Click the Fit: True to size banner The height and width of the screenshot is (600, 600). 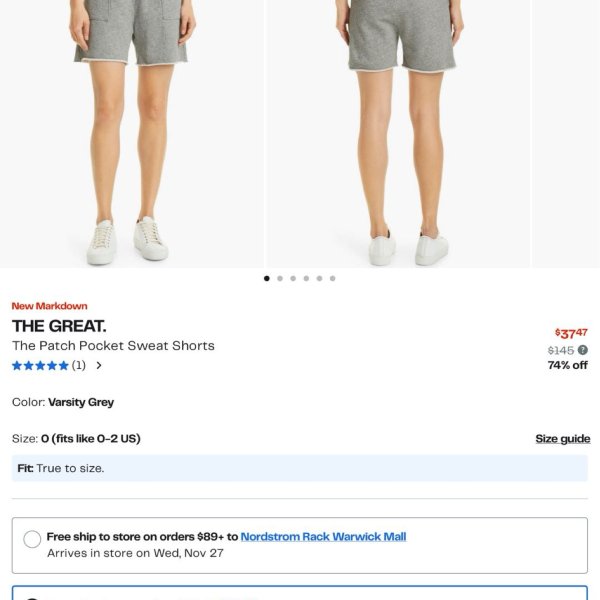[300, 468]
